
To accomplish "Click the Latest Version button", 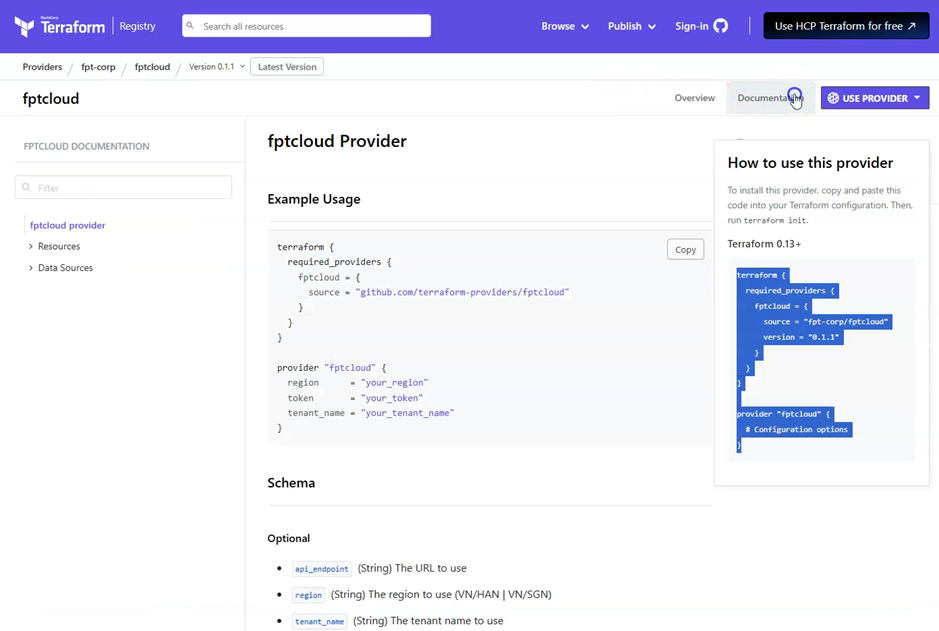I will pyautogui.click(x=287, y=67).
